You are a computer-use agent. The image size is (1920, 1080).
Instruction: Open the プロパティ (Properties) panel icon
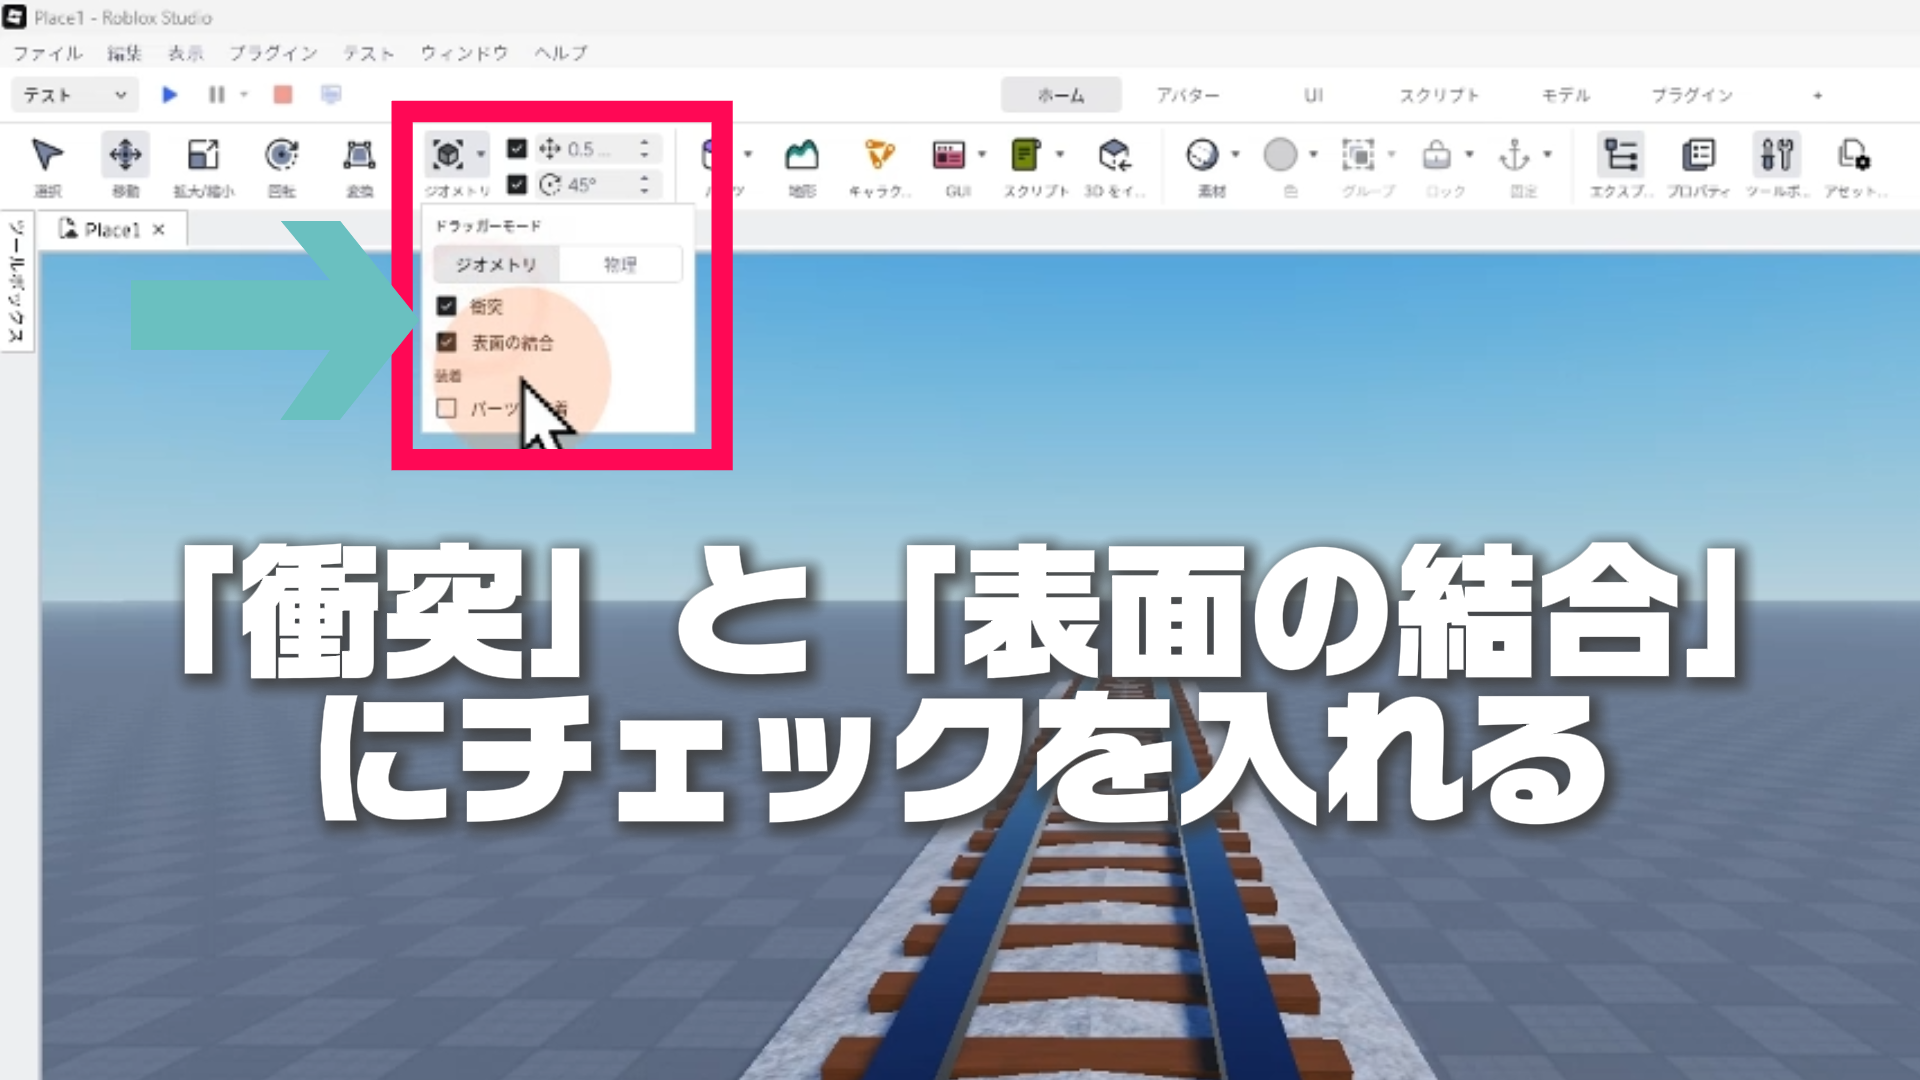[1698, 156]
